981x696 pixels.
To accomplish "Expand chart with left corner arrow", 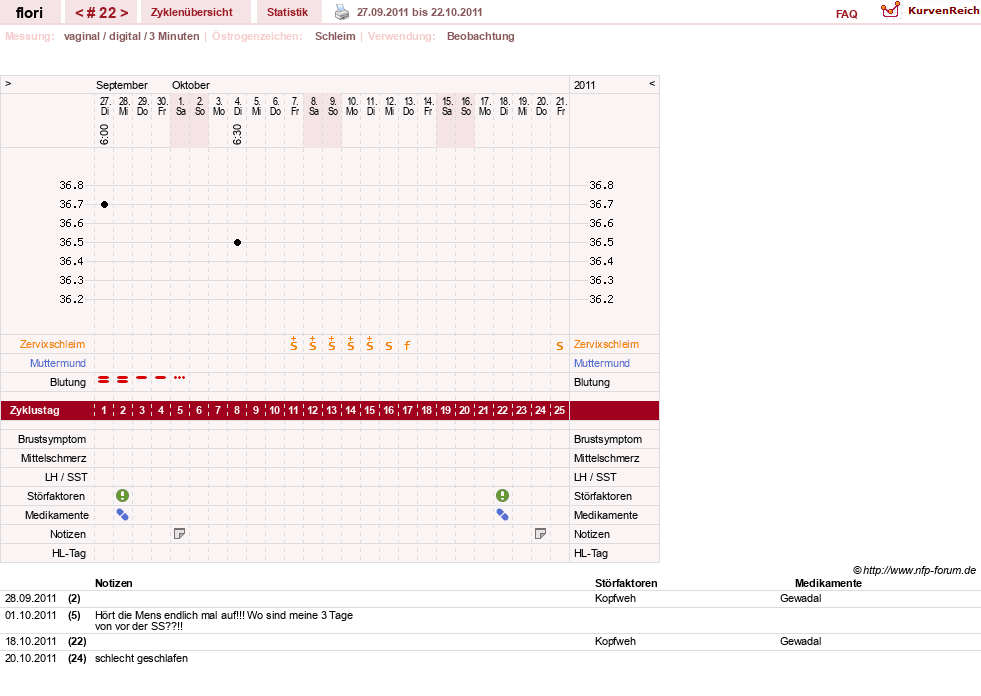I will 8,83.
